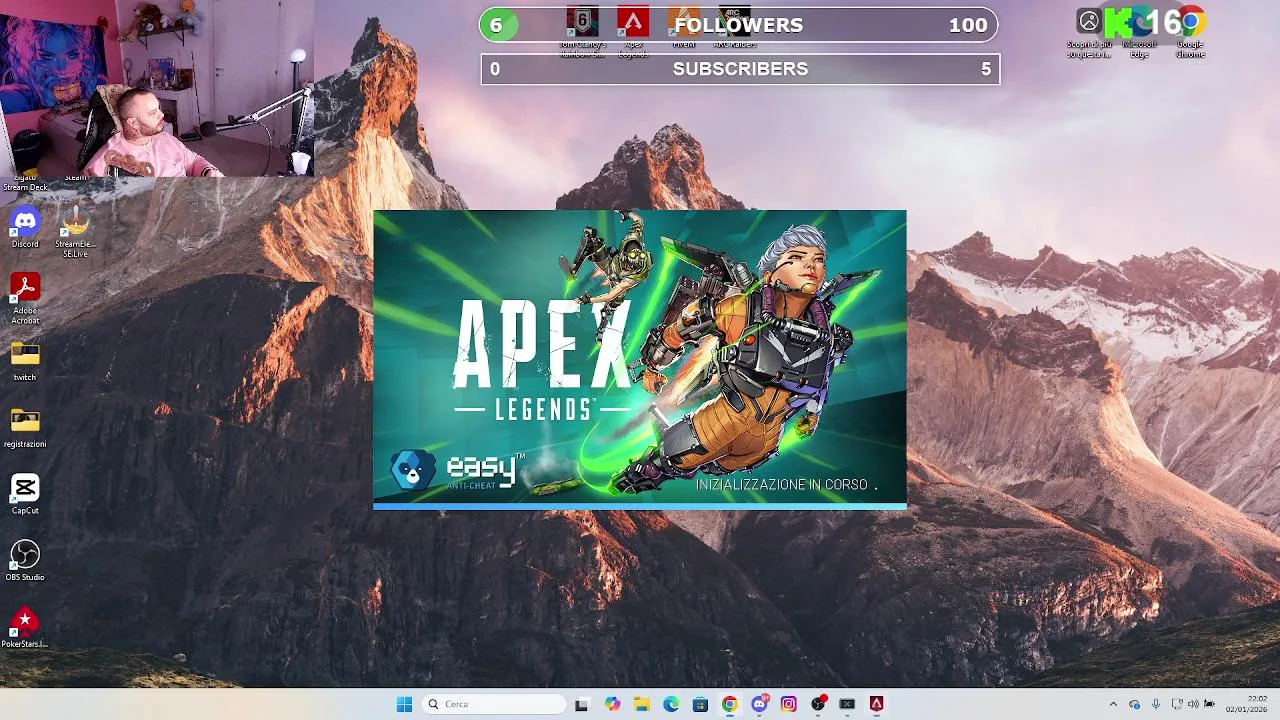Viewport: 1280px width, 720px height.
Task: Open the Windows Start menu
Action: pyautogui.click(x=404, y=704)
